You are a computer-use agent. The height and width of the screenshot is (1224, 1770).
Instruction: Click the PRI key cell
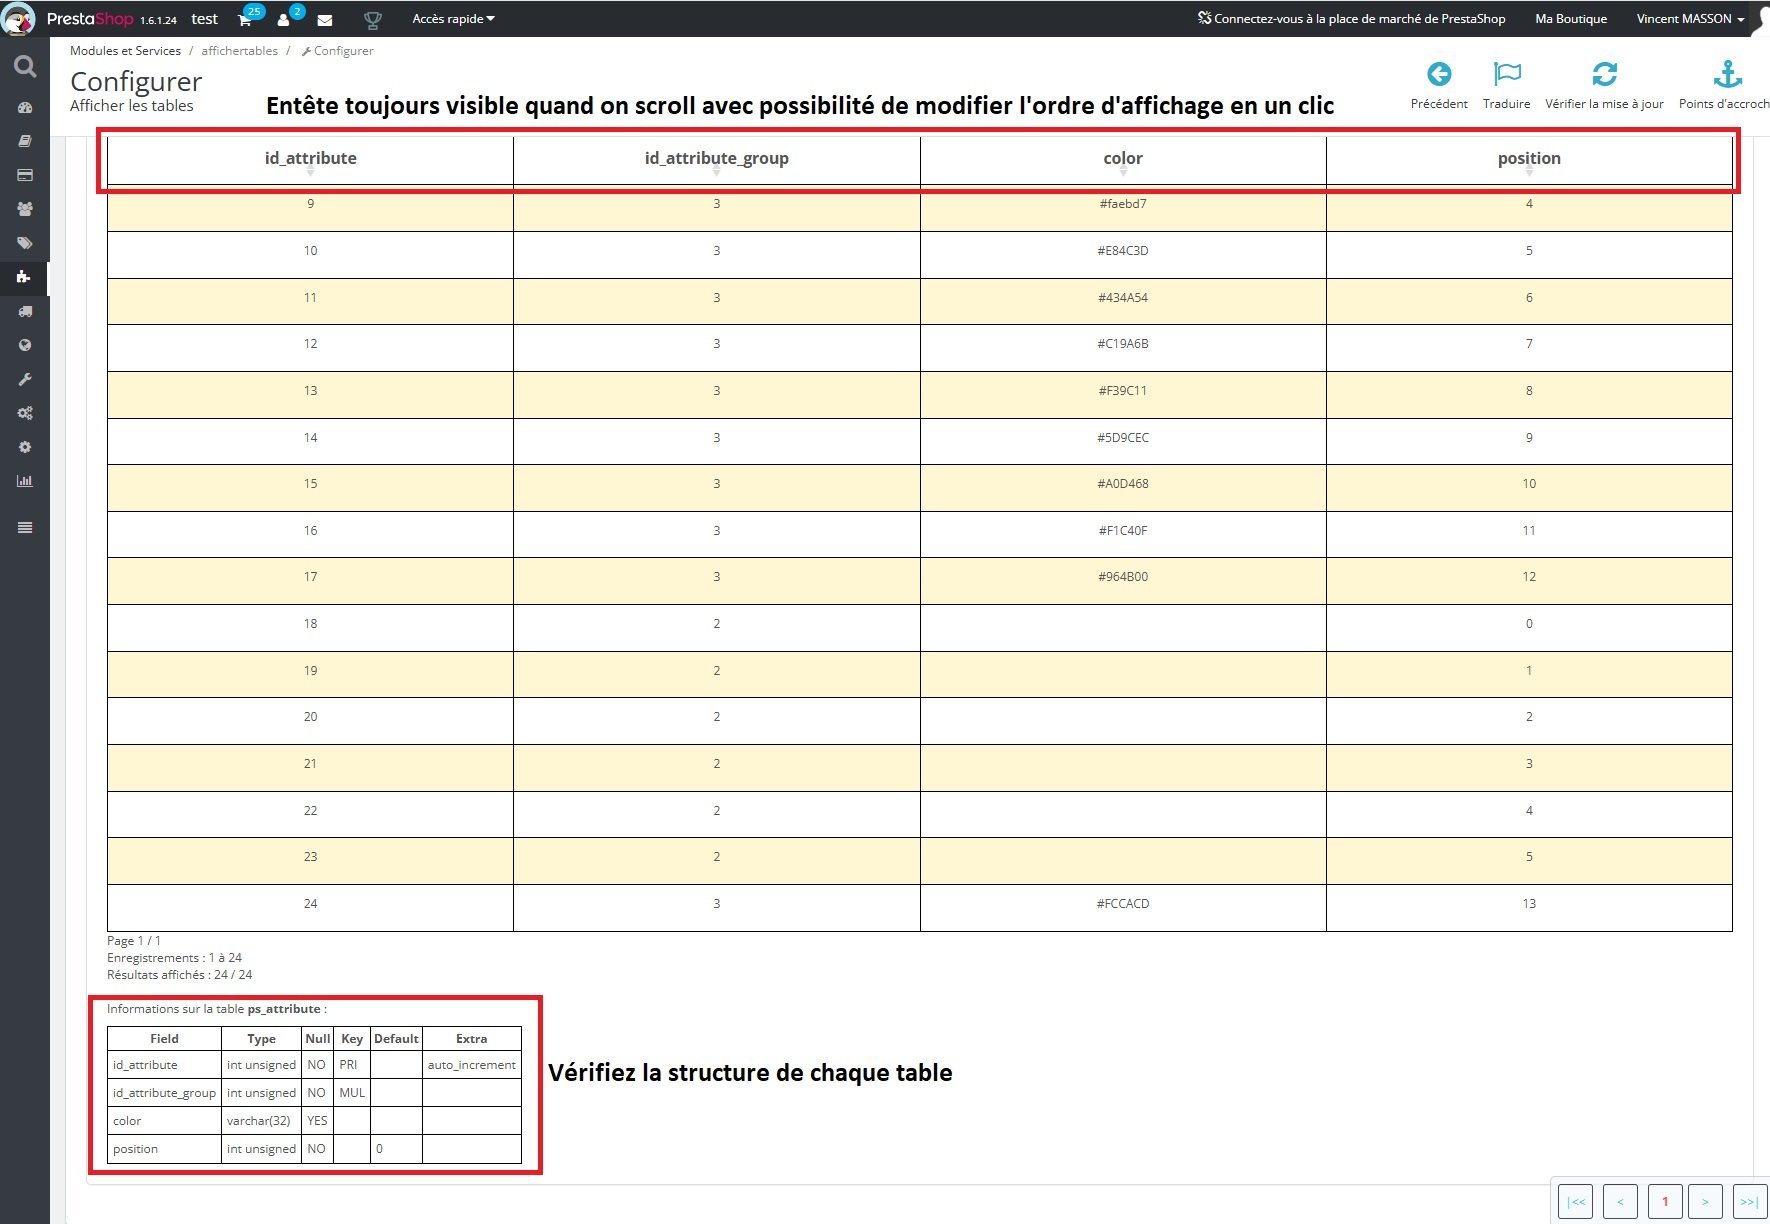tap(352, 1065)
